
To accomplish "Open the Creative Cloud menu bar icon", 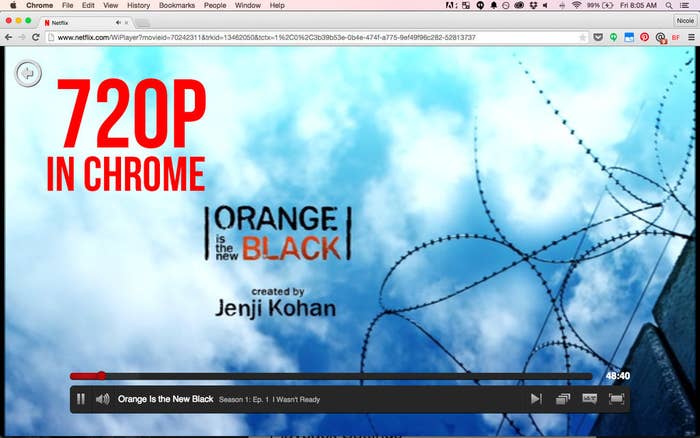I will click(519, 5).
